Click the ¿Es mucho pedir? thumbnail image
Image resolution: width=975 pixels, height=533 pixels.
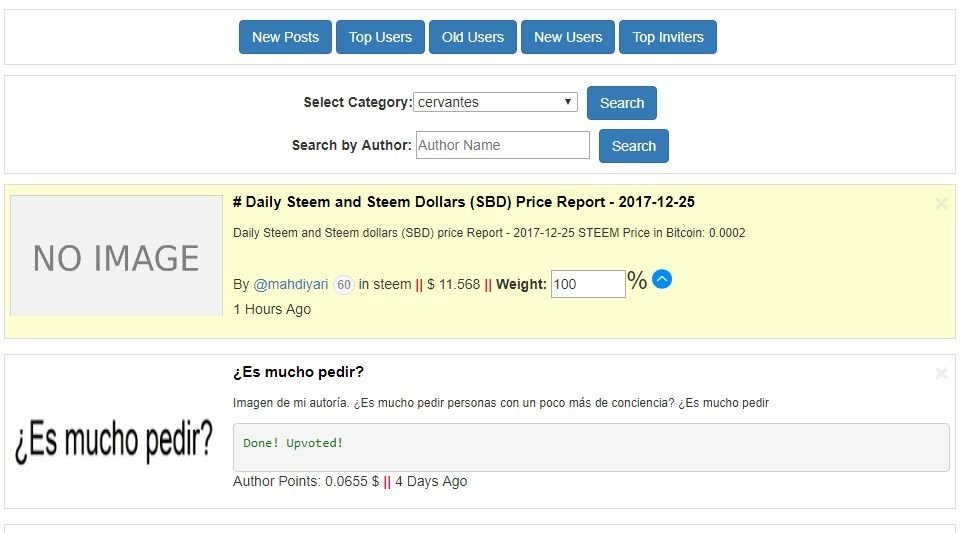pyautogui.click(x=114, y=440)
